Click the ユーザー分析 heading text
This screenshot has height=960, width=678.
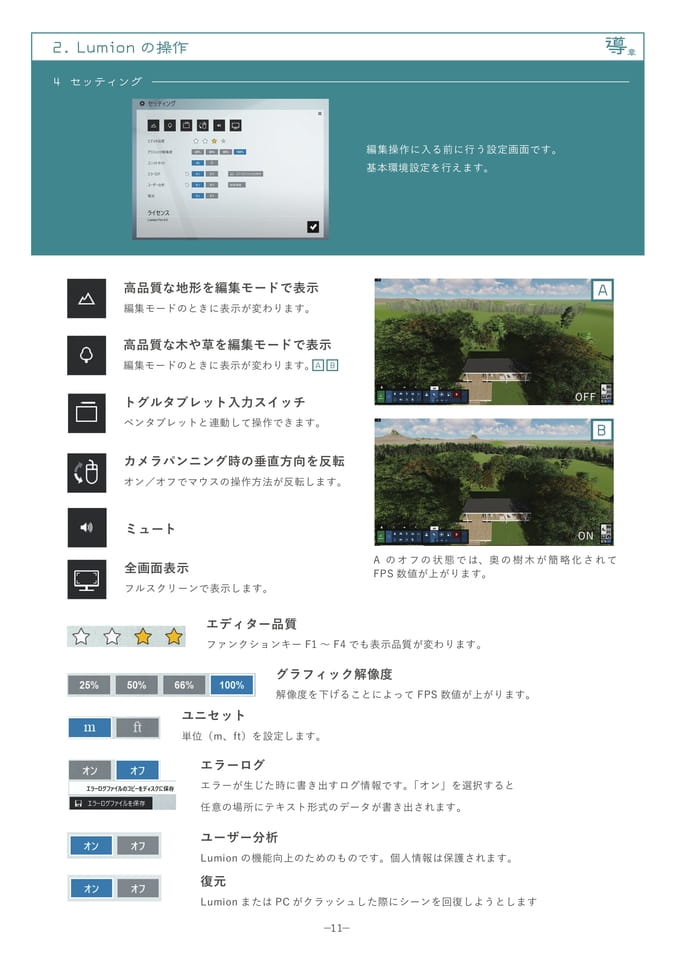(239, 837)
